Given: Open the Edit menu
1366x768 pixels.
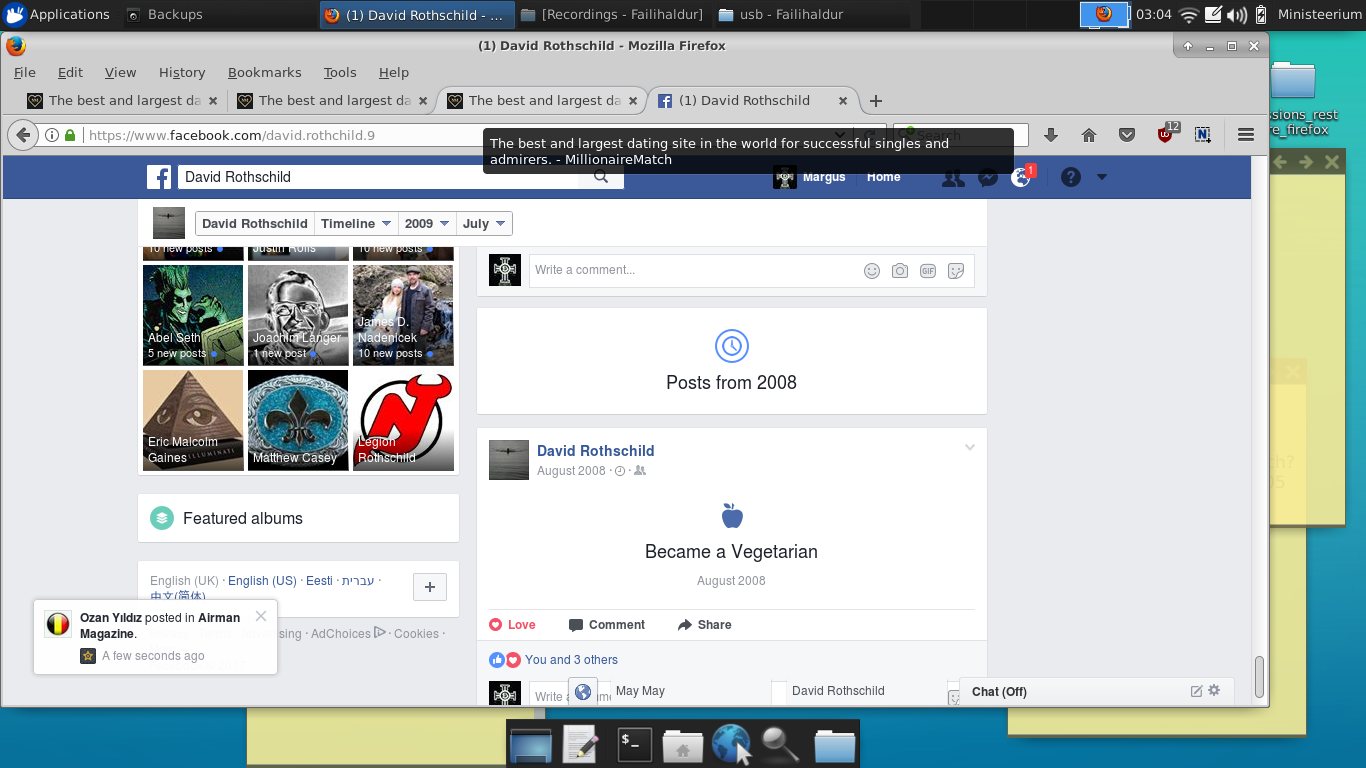Looking at the screenshot, I should tap(70, 72).
